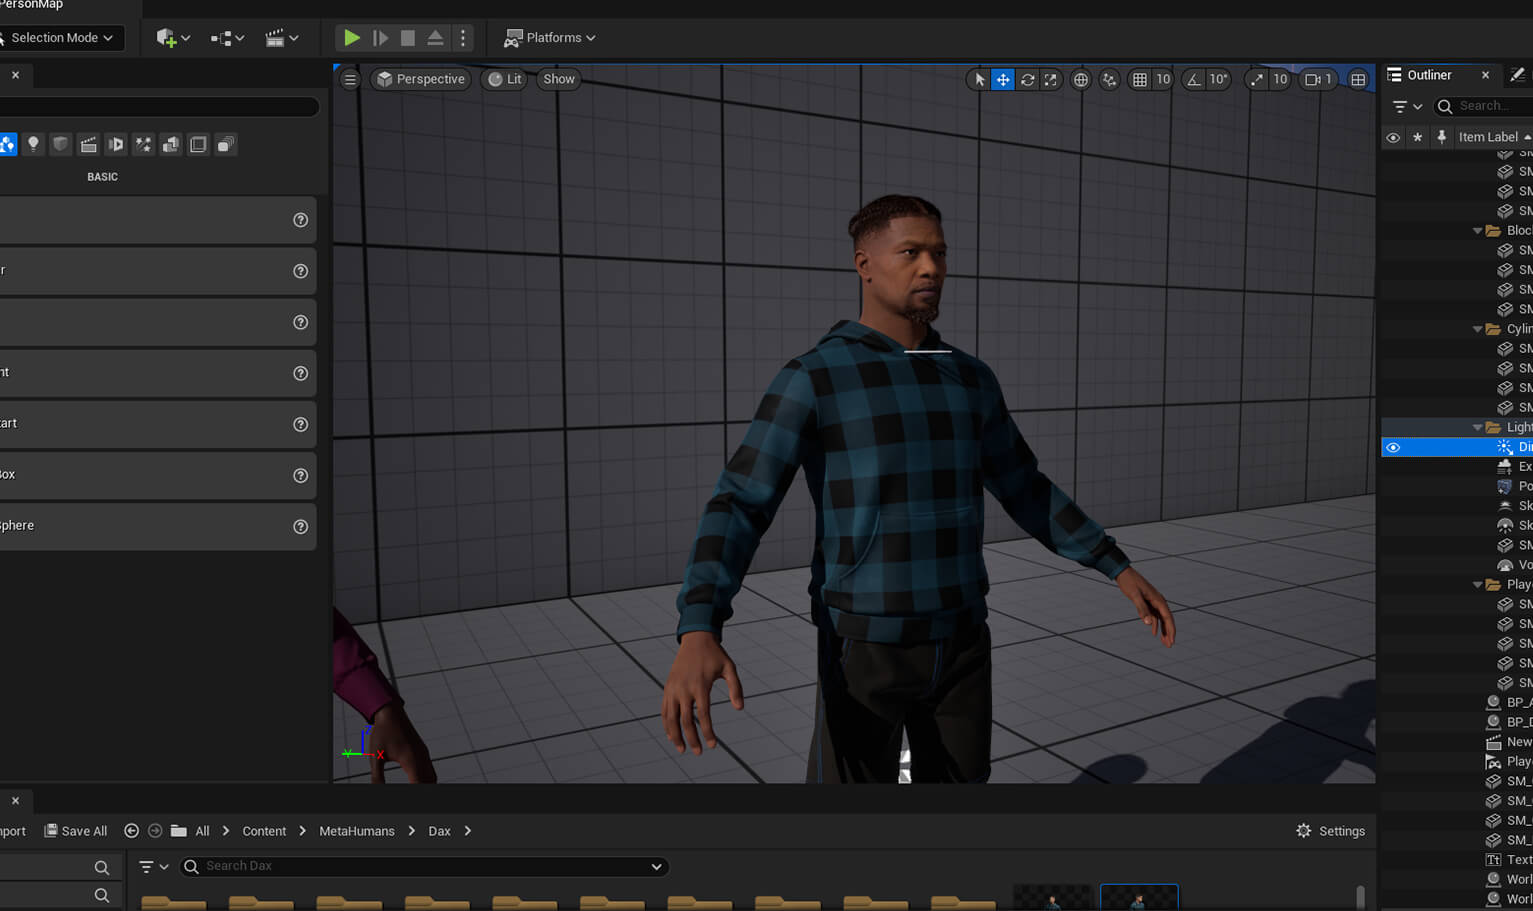Click the select objects arrow tool
The height and width of the screenshot is (911, 1533).
[979, 80]
